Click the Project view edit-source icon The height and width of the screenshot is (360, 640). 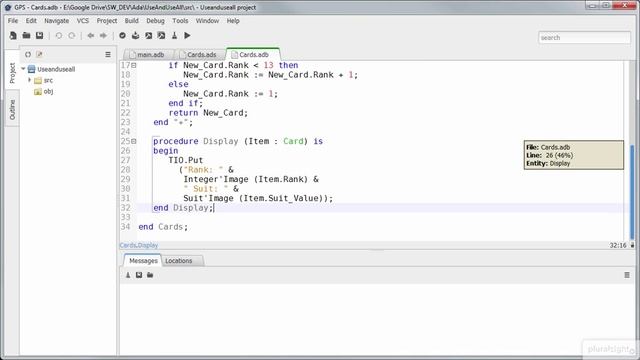coord(39,54)
